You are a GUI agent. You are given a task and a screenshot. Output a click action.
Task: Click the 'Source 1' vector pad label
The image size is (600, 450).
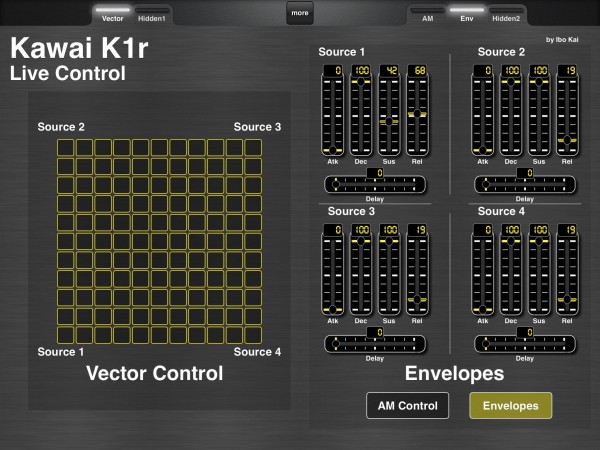tap(60, 352)
